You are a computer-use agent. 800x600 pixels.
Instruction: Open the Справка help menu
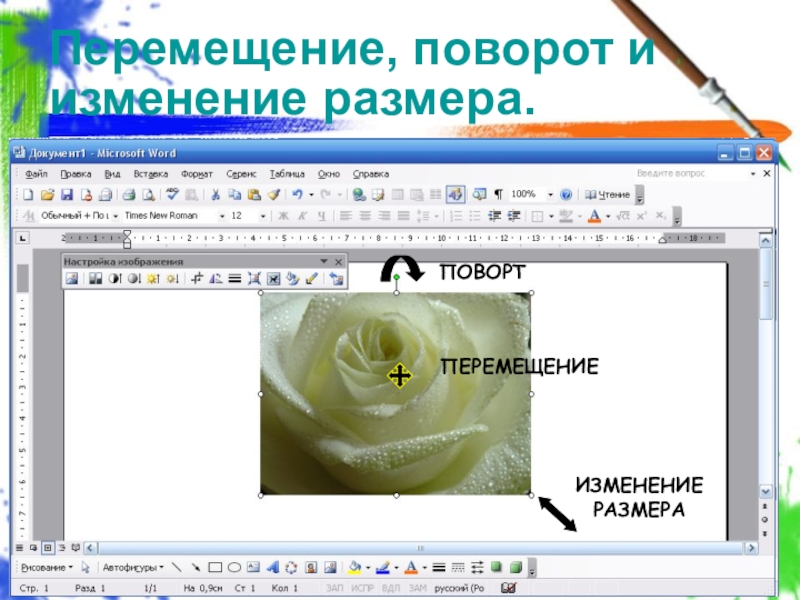coord(371,174)
